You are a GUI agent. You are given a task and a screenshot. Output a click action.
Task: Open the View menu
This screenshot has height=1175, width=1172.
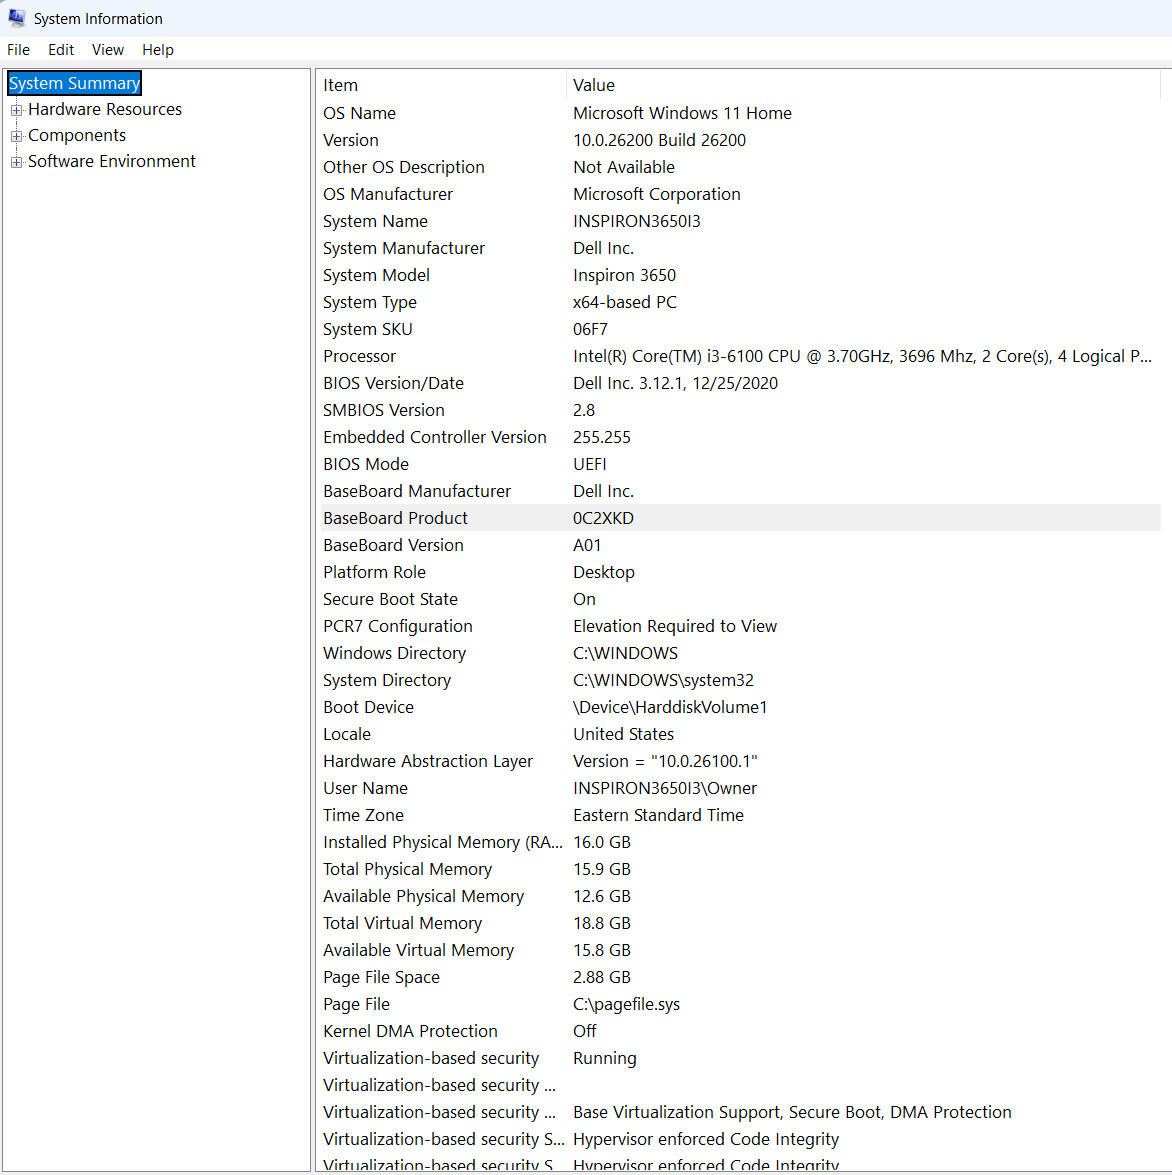coord(108,49)
